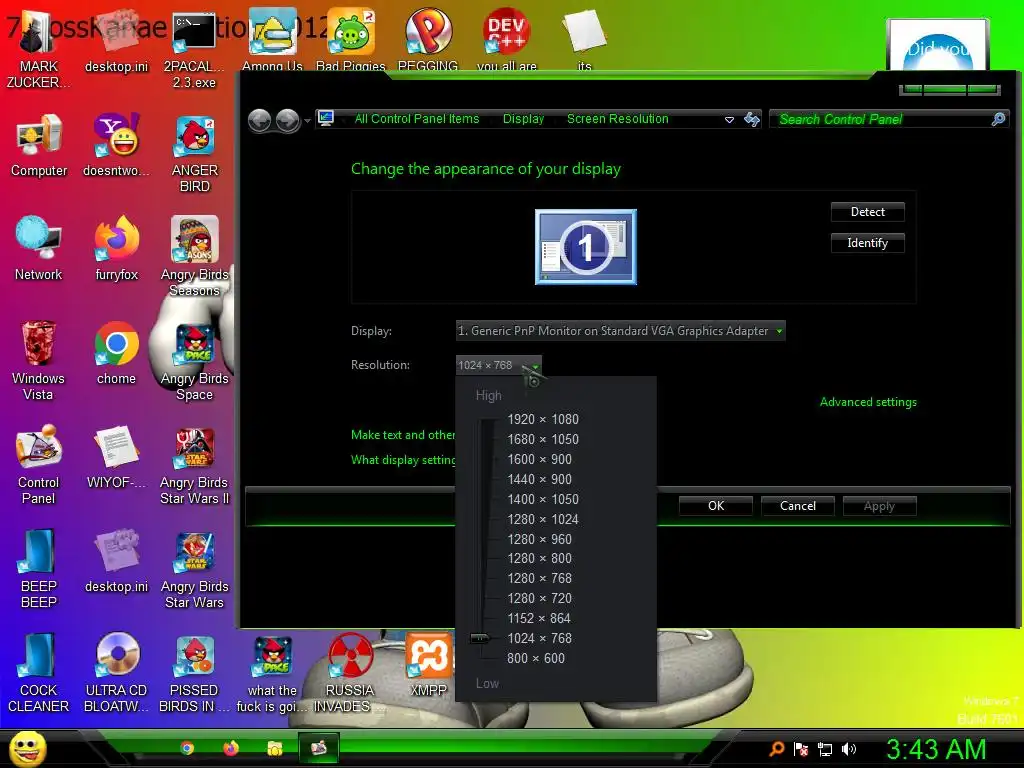1024x768 pixels.
Task: Collapse the Resolution 1024 × 768 dropdown
Action: [498, 365]
